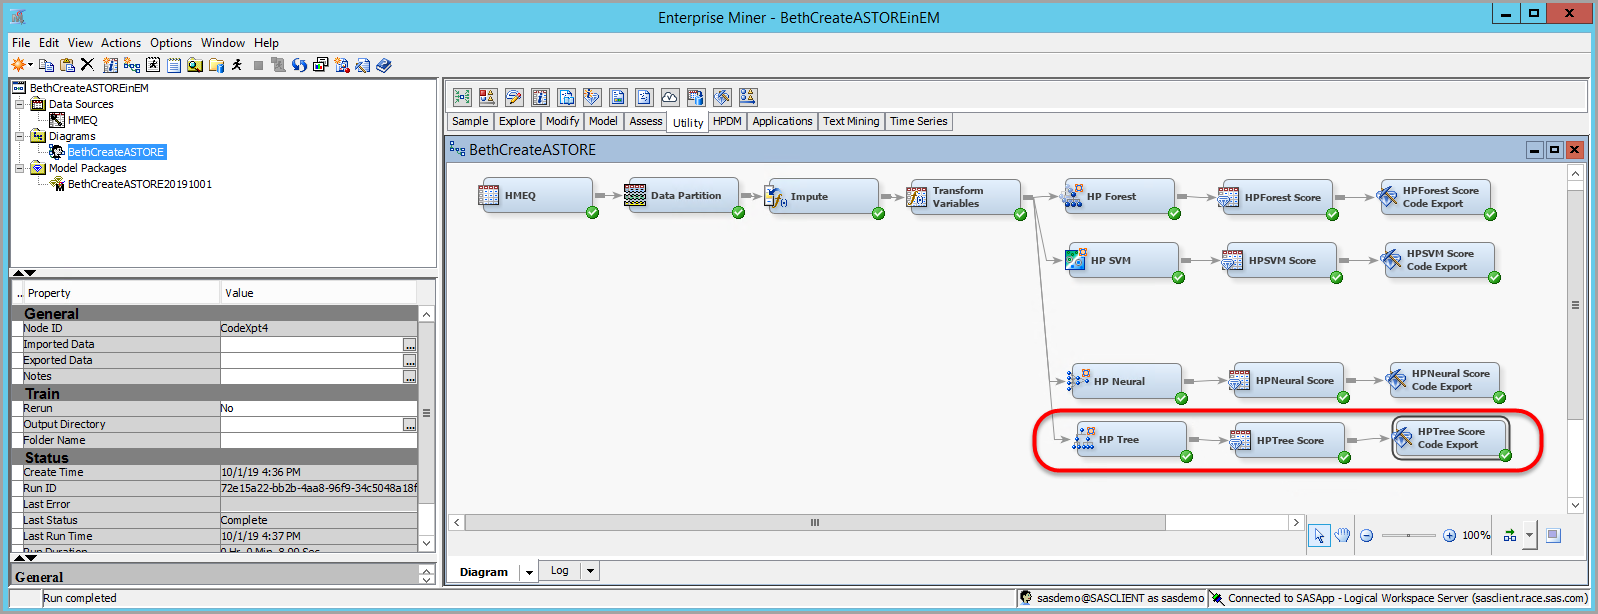Click the blue circular-arrows Refresh icon
This screenshot has width=1598, height=614.
299,65
